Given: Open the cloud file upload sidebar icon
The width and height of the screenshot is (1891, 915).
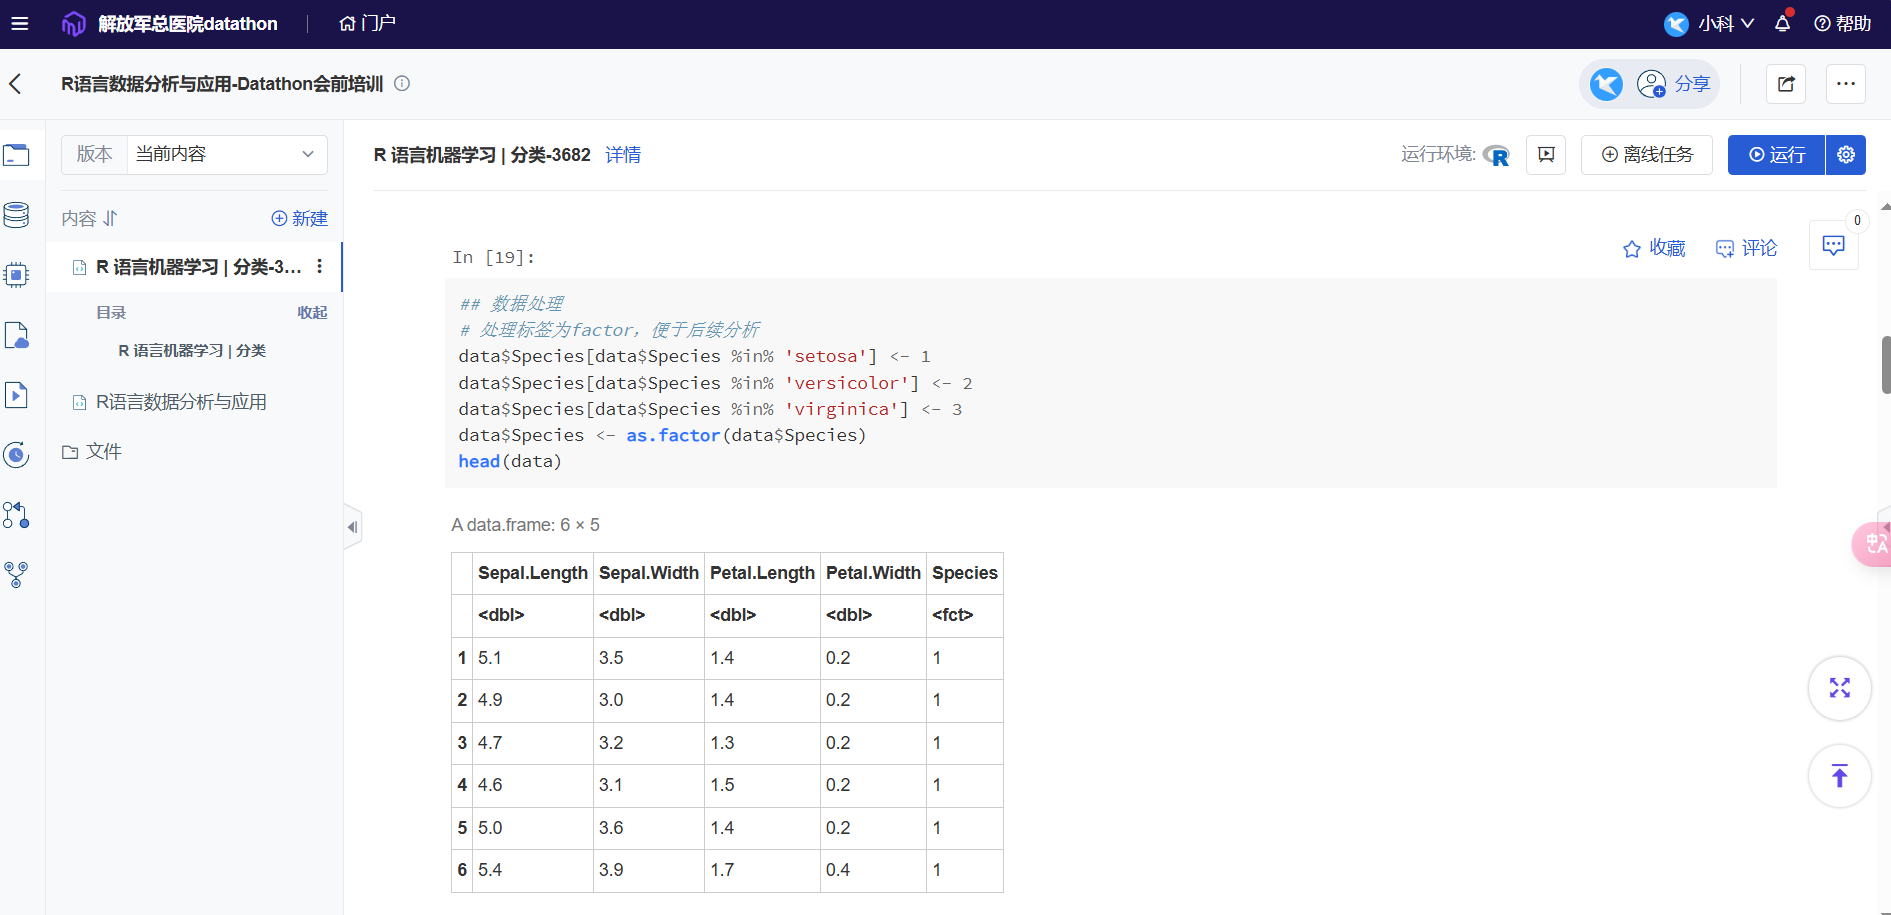Looking at the screenshot, I should pyautogui.click(x=17, y=335).
